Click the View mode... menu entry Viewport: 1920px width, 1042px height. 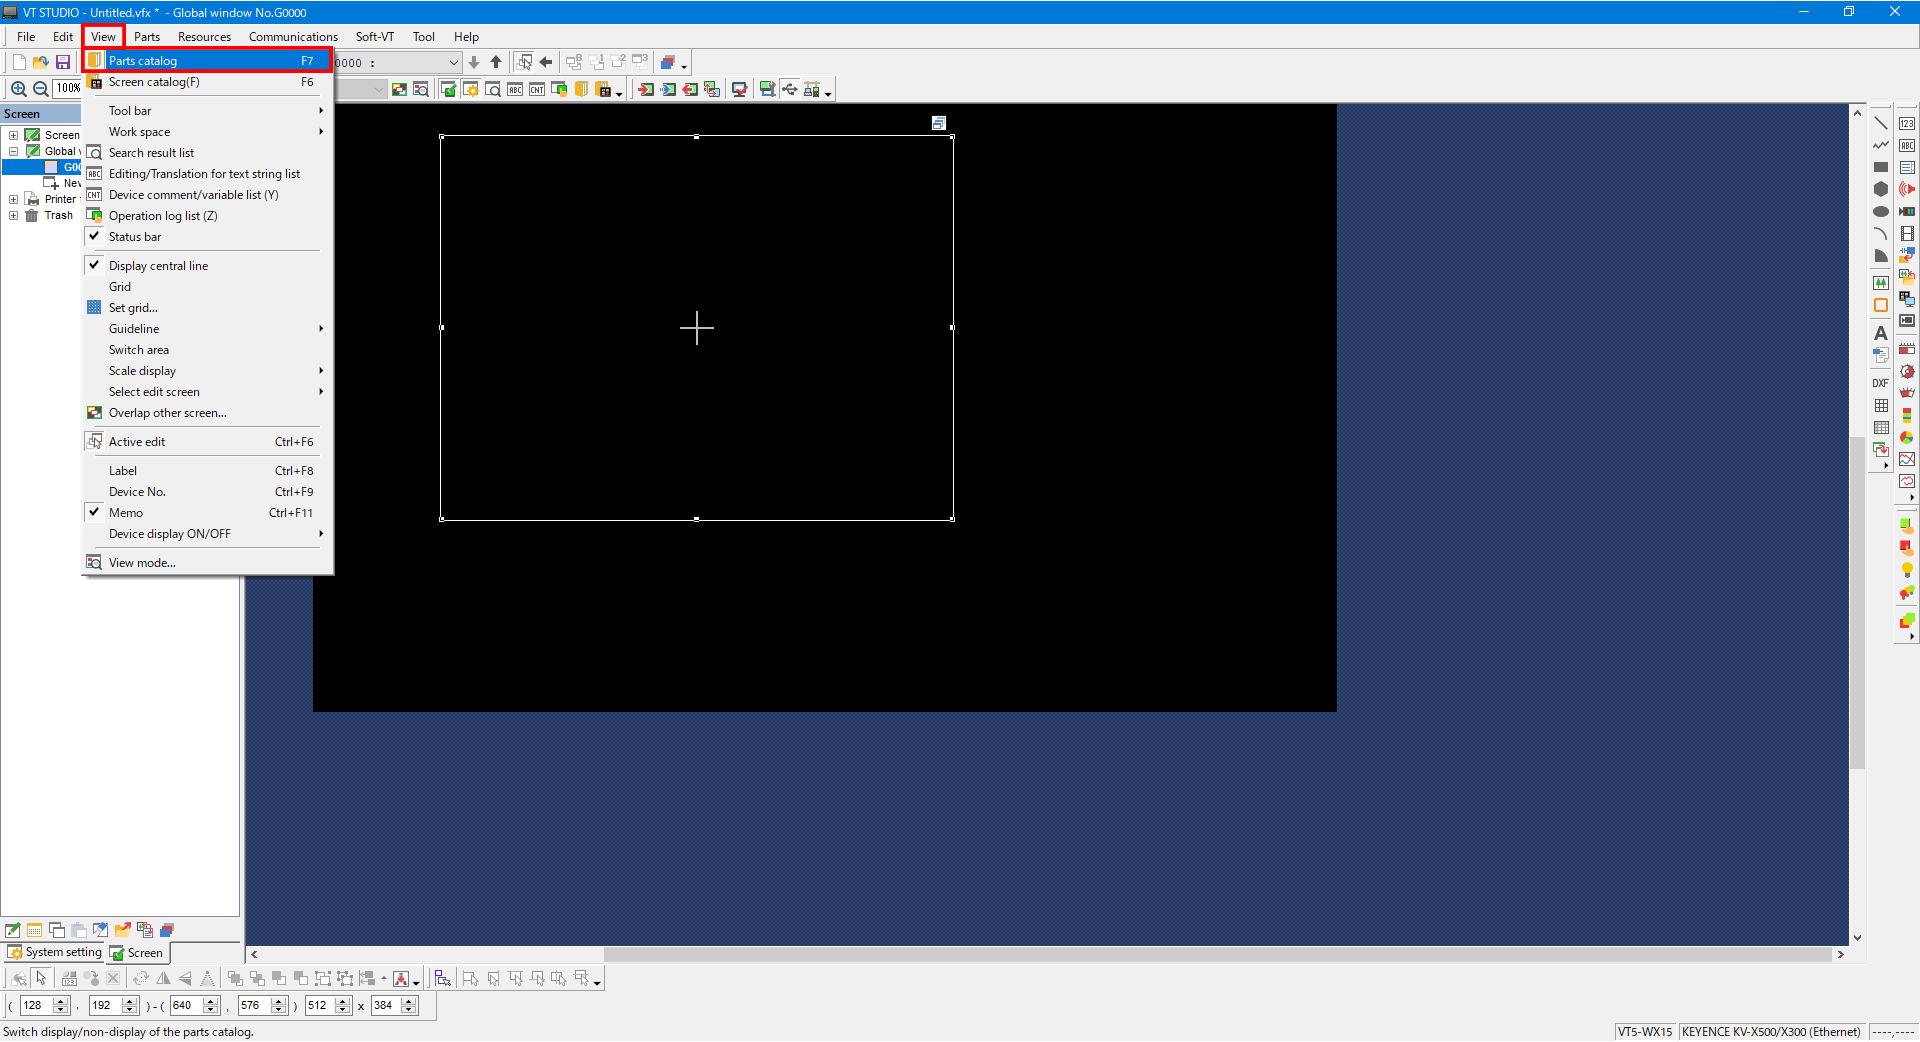(142, 563)
